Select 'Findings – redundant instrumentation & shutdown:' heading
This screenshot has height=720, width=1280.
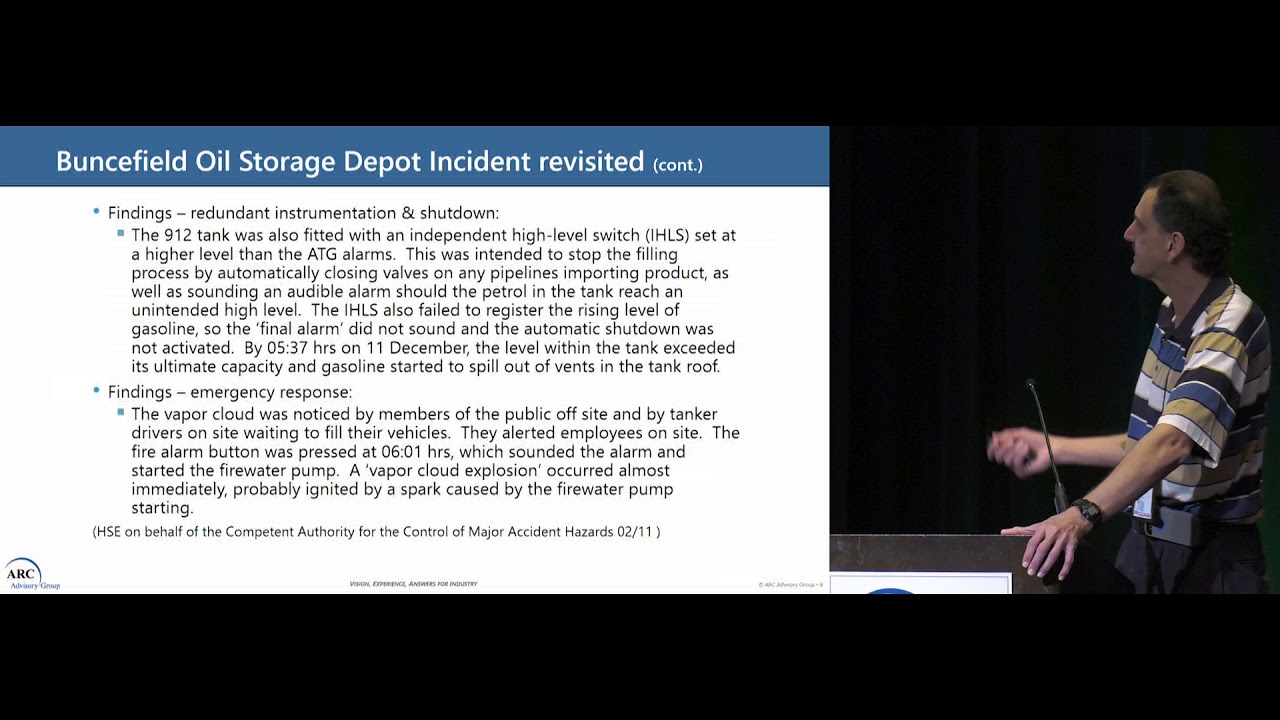pyautogui.click(x=303, y=213)
